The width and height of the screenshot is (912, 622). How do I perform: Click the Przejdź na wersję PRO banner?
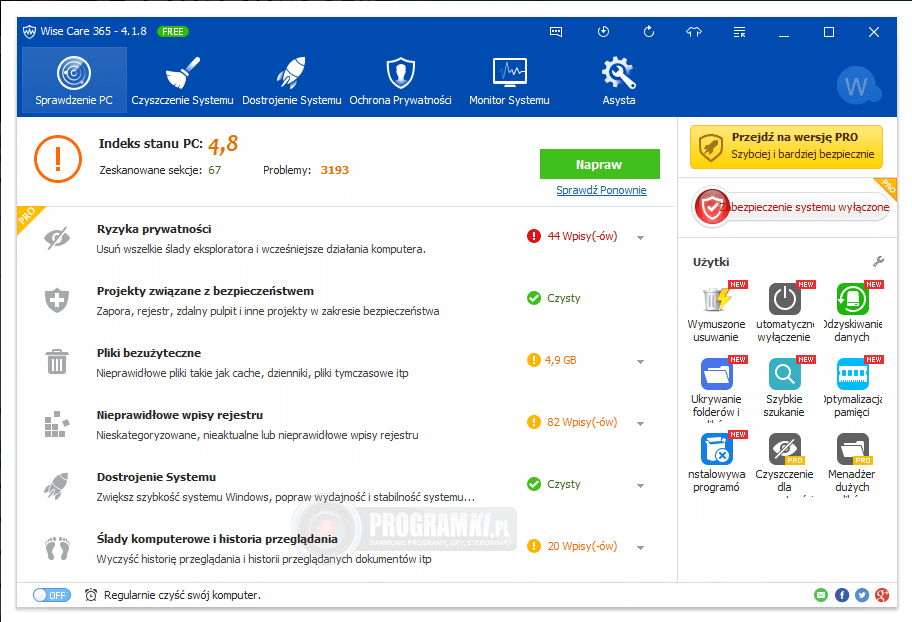coord(786,147)
